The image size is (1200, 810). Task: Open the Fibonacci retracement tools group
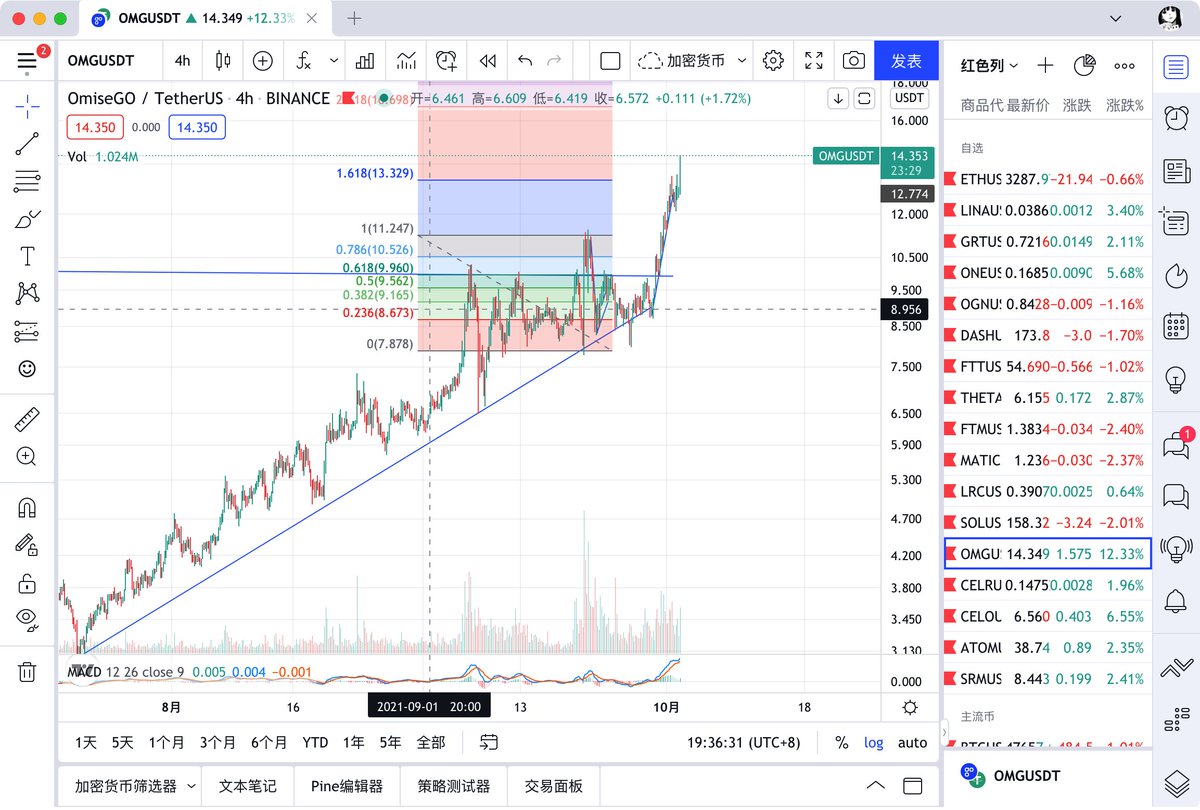click(x=27, y=182)
